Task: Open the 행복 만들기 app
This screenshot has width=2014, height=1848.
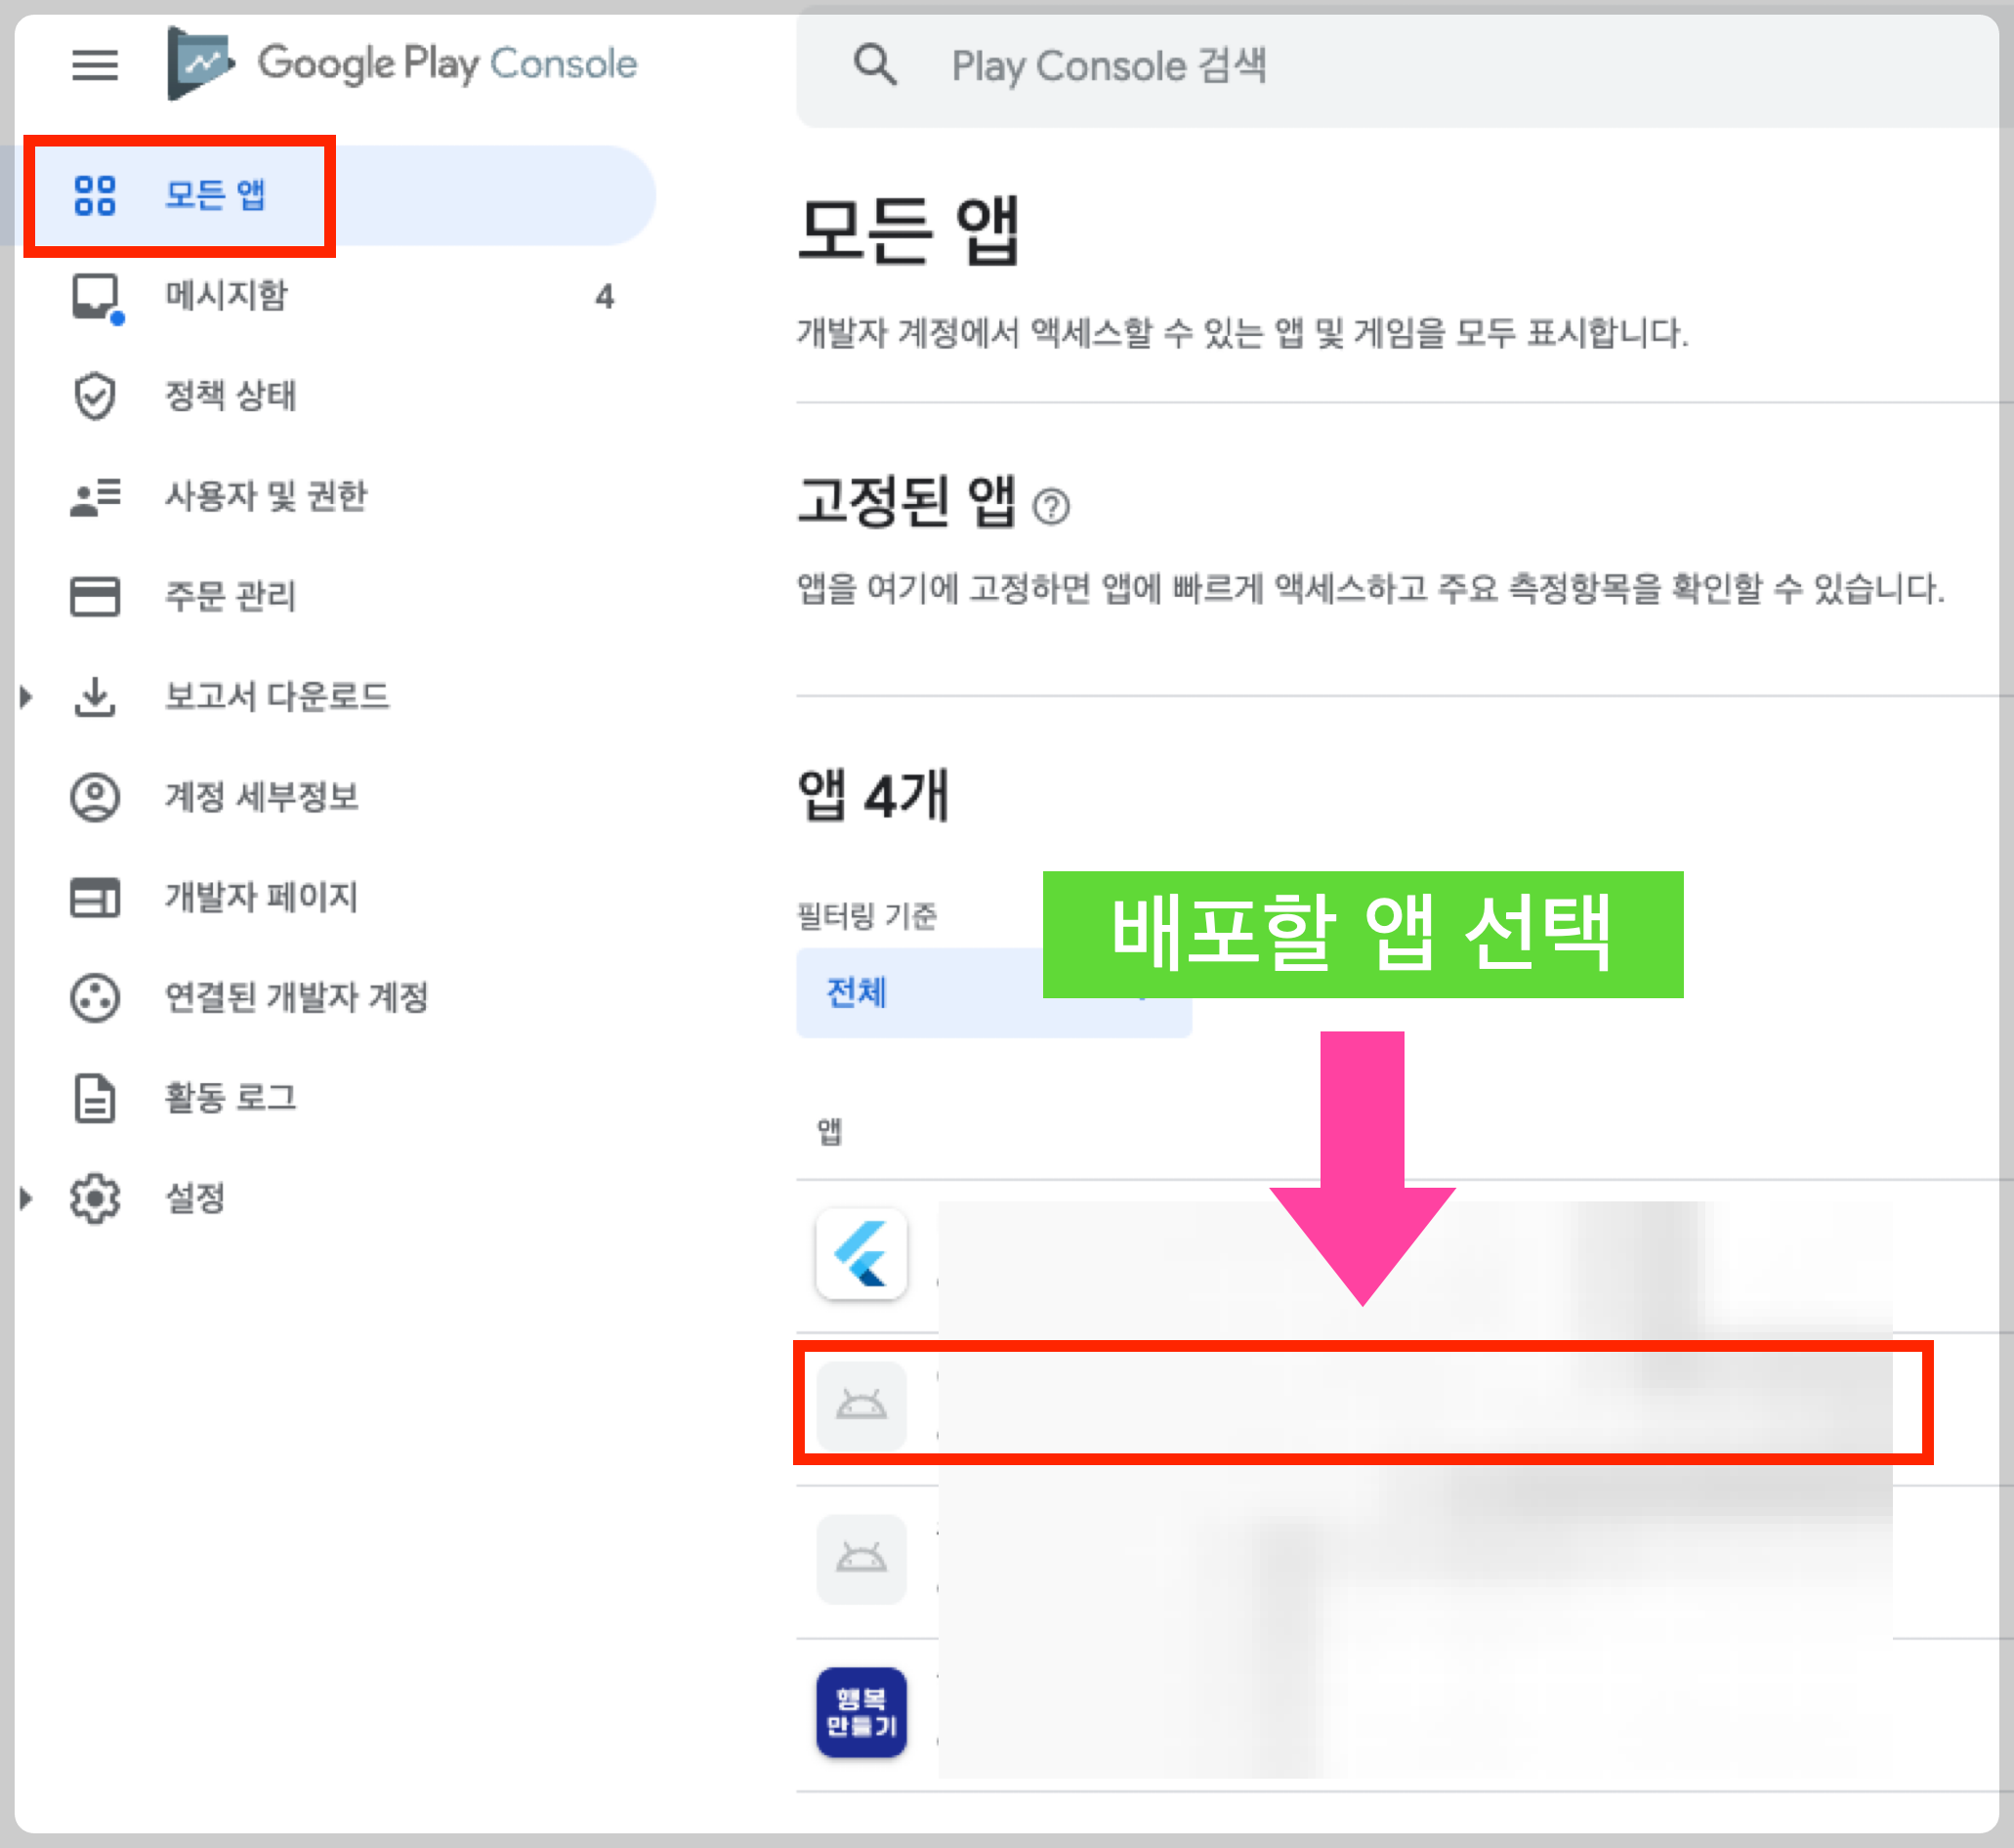Action: [861, 1712]
